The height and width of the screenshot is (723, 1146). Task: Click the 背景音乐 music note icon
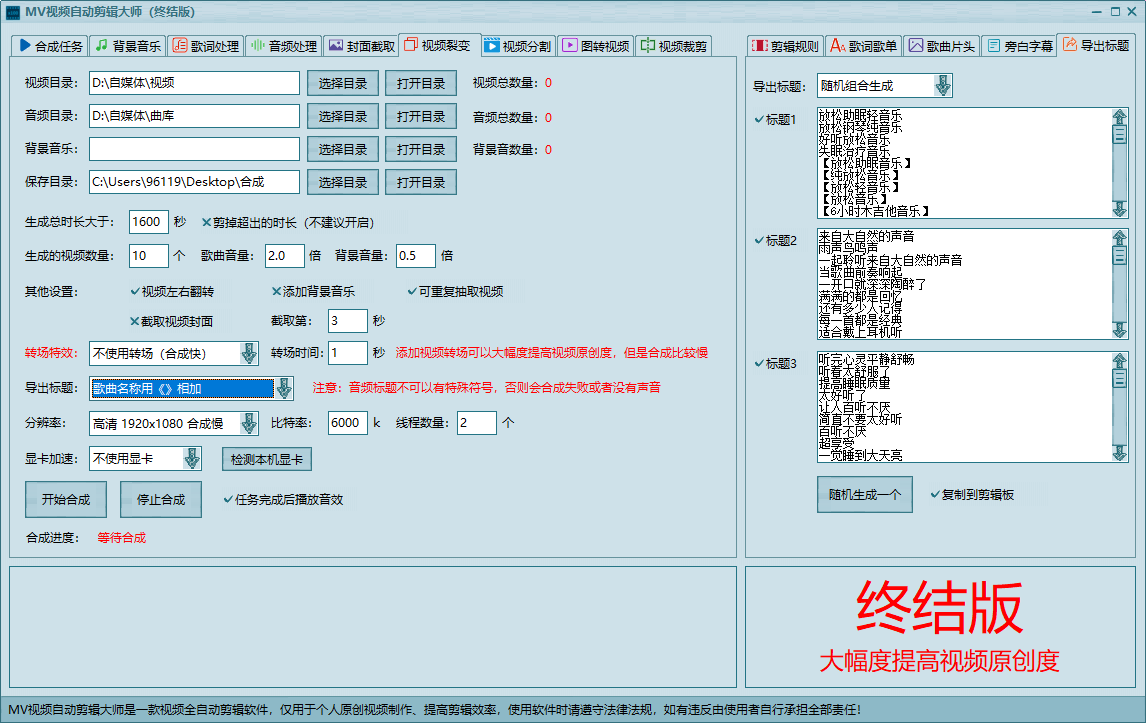coord(101,46)
